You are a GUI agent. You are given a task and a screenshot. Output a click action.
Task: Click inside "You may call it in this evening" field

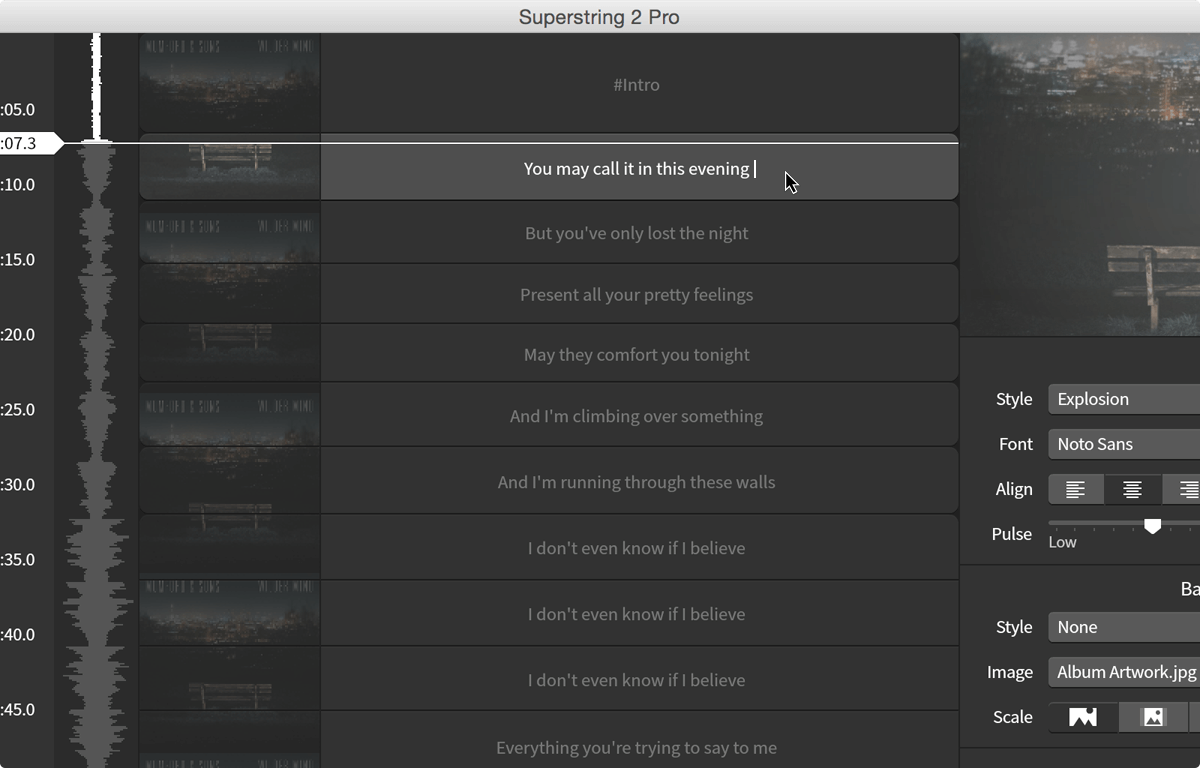(x=639, y=168)
